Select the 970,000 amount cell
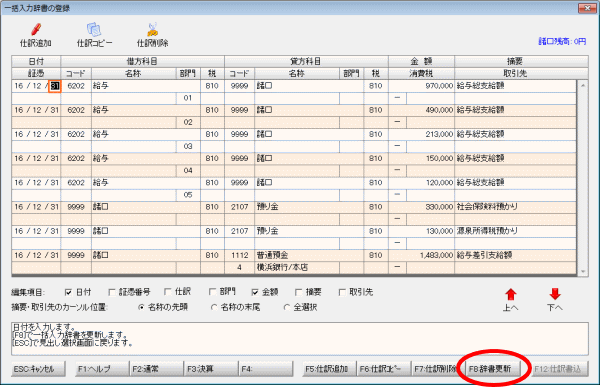The height and width of the screenshot is (387, 600). [421, 86]
